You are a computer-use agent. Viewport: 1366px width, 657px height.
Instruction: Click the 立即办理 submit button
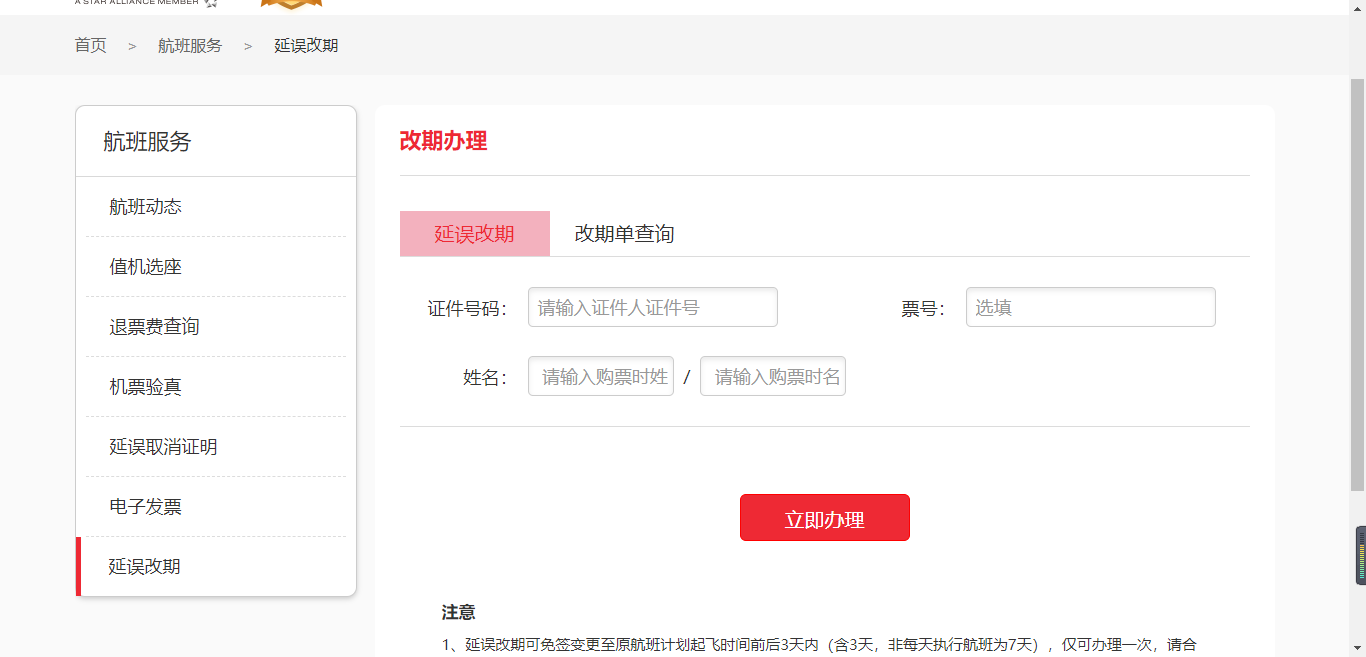point(824,517)
